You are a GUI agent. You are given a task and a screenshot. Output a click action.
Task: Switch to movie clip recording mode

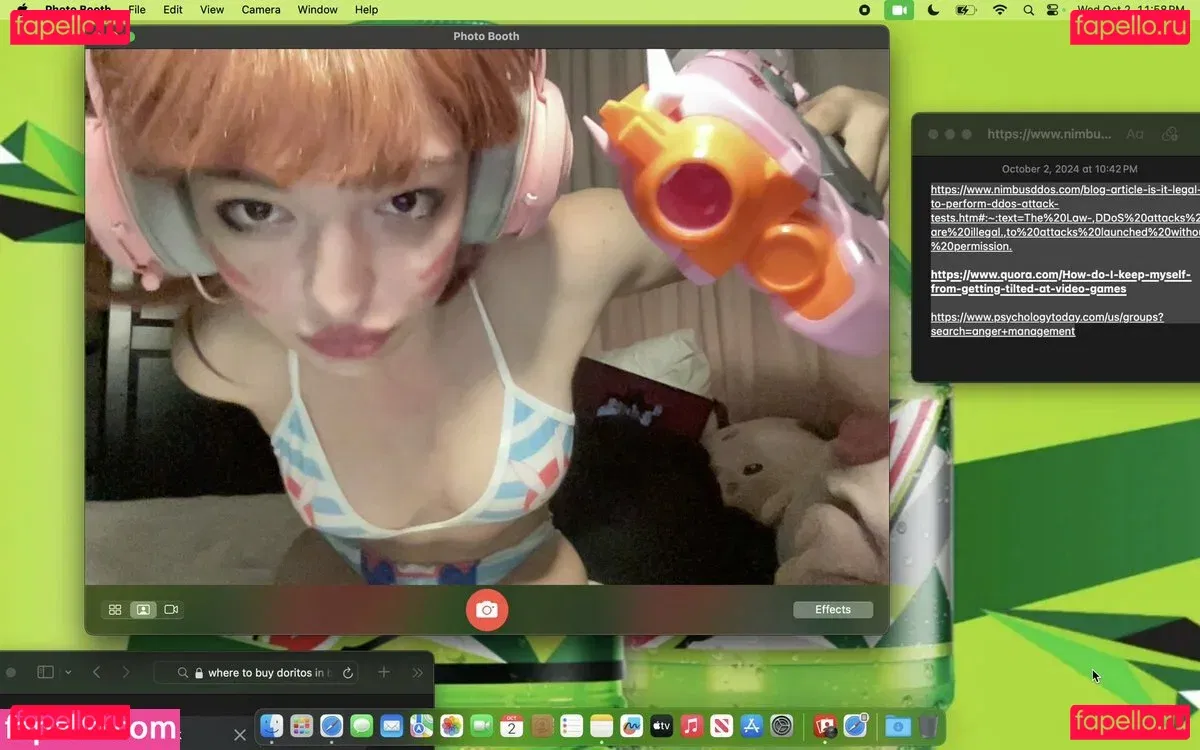pyautogui.click(x=171, y=609)
